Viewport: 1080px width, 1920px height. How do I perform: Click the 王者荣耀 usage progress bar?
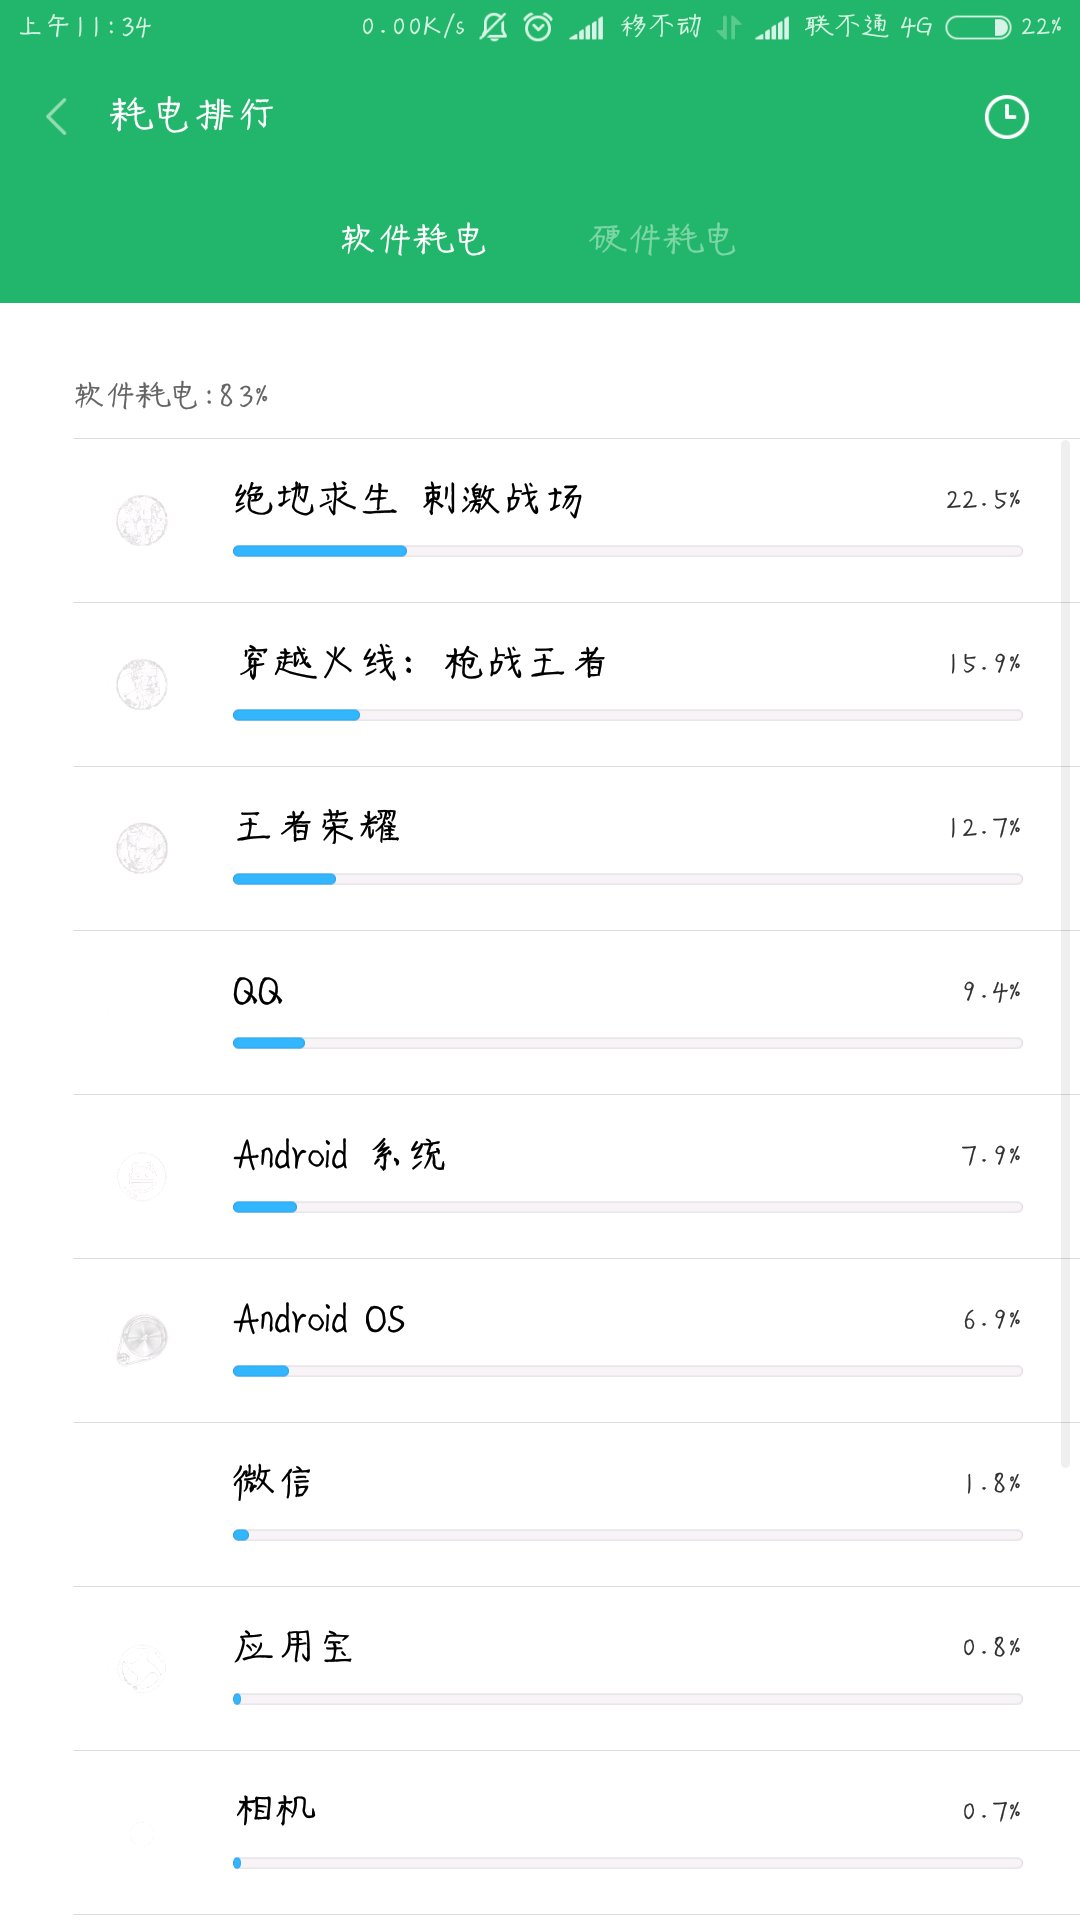tap(627, 879)
